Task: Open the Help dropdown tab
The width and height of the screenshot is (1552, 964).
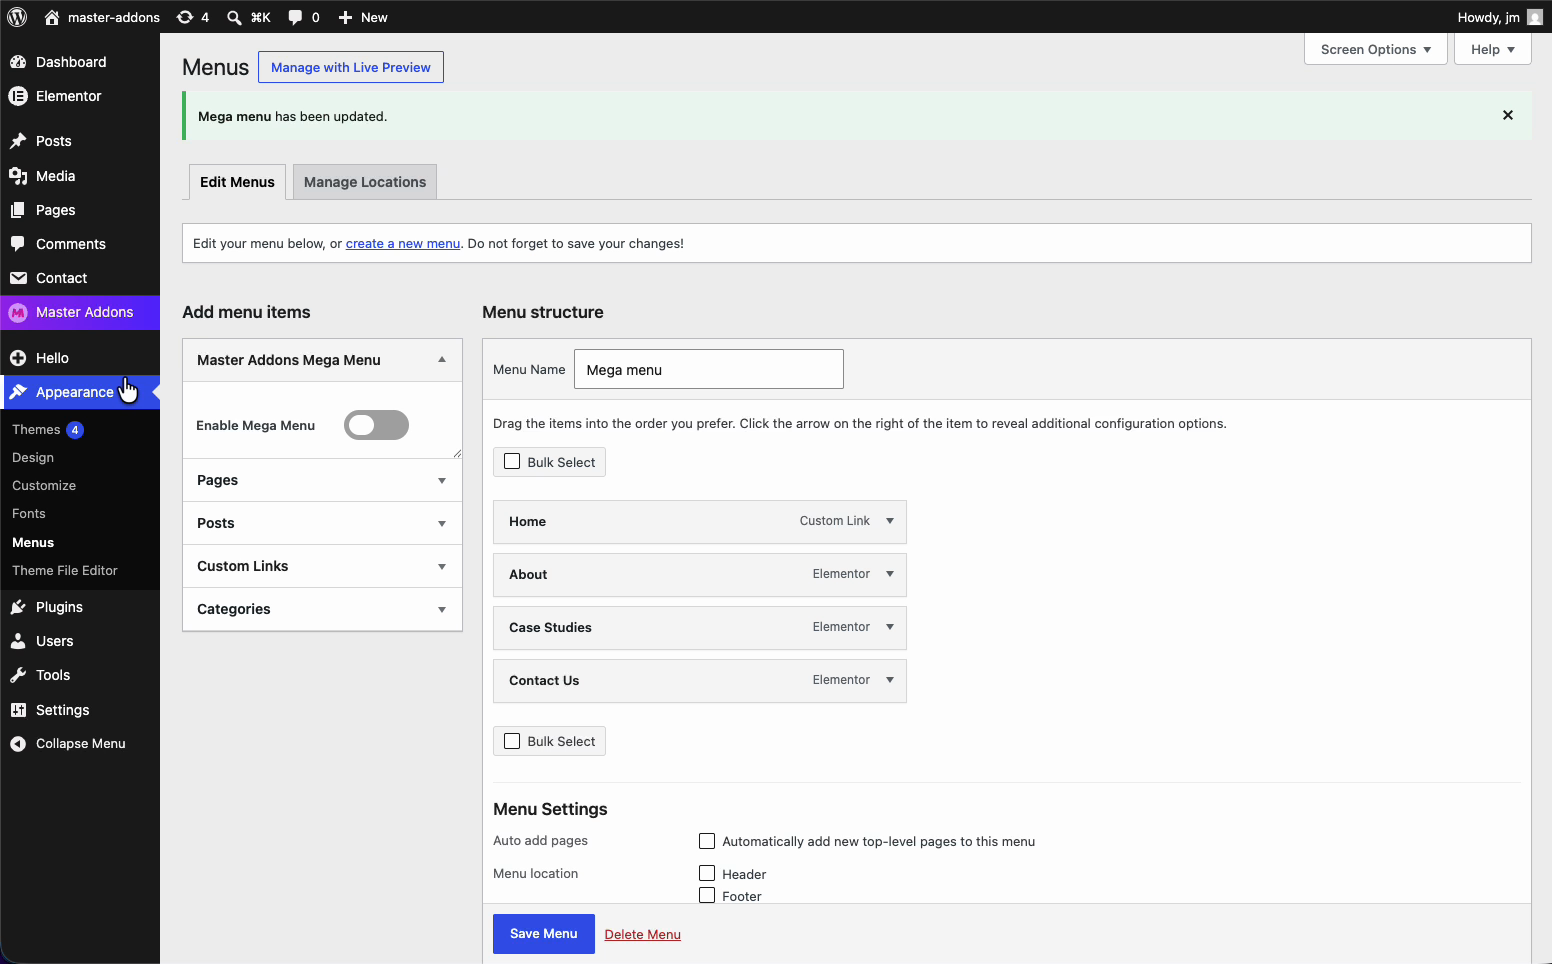Action: click(1493, 49)
